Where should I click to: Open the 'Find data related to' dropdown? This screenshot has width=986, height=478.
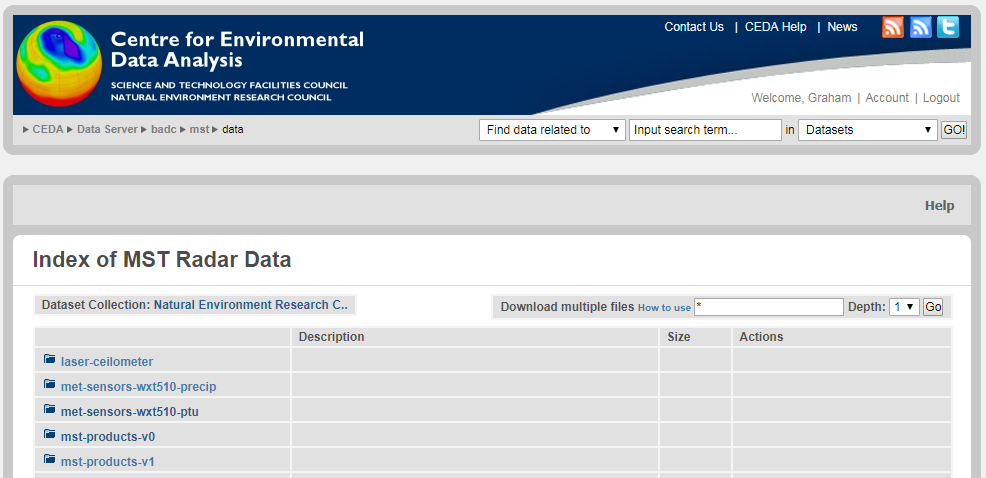[552, 130]
